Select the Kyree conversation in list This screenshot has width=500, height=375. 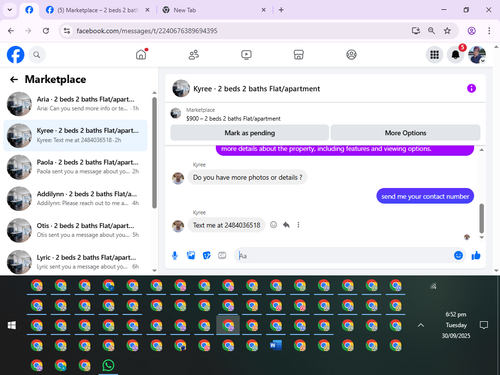[x=75, y=135]
